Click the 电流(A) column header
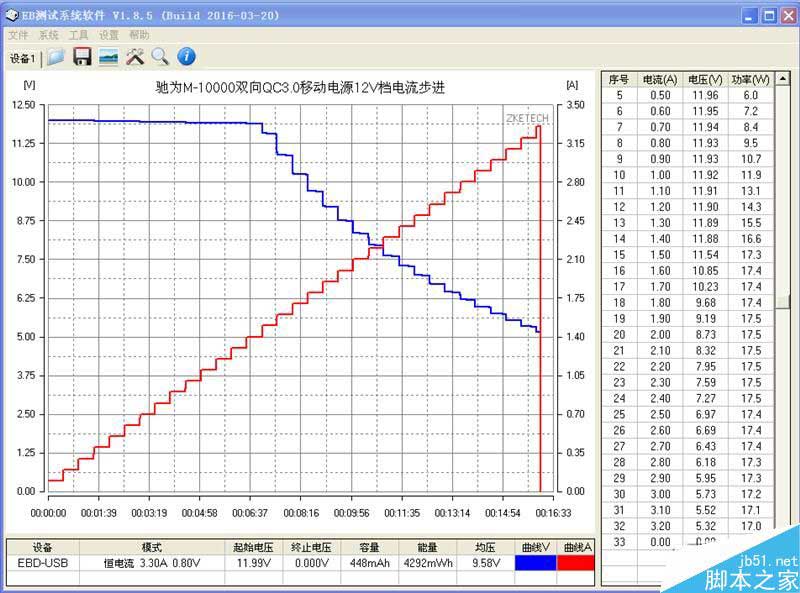Image resolution: width=800 pixels, height=593 pixels. (x=660, y=80)
